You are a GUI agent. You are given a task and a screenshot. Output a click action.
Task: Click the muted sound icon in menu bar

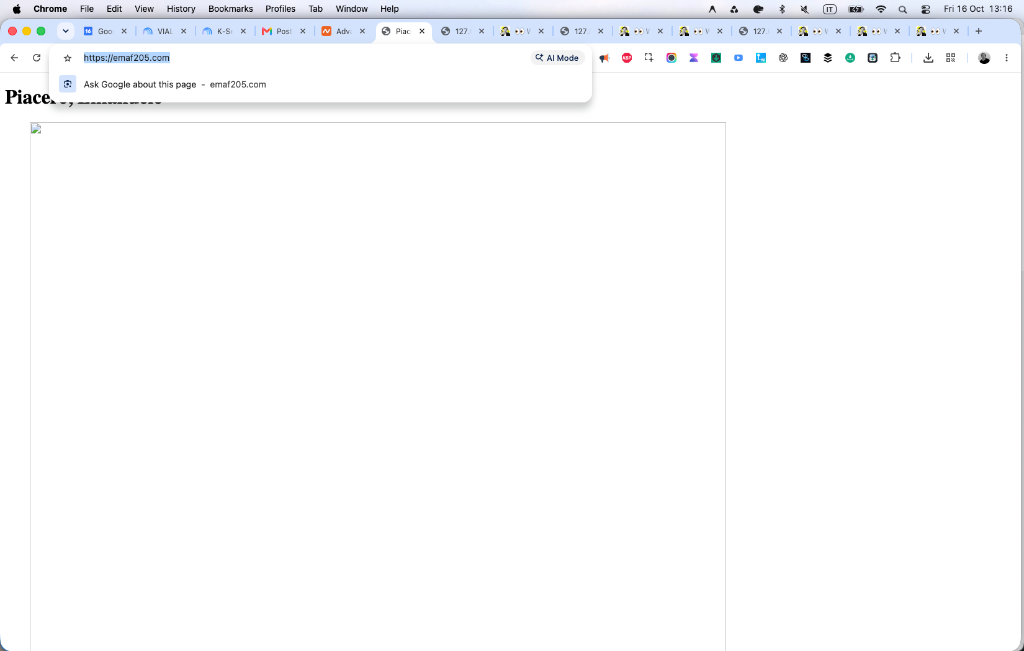(805, 9)
